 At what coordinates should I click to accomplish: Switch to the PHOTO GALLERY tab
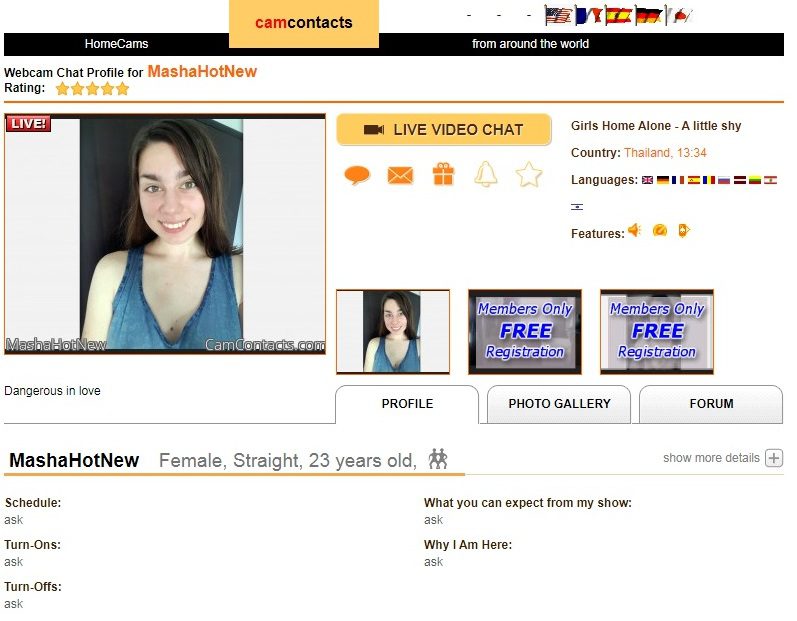coord(559,404)
